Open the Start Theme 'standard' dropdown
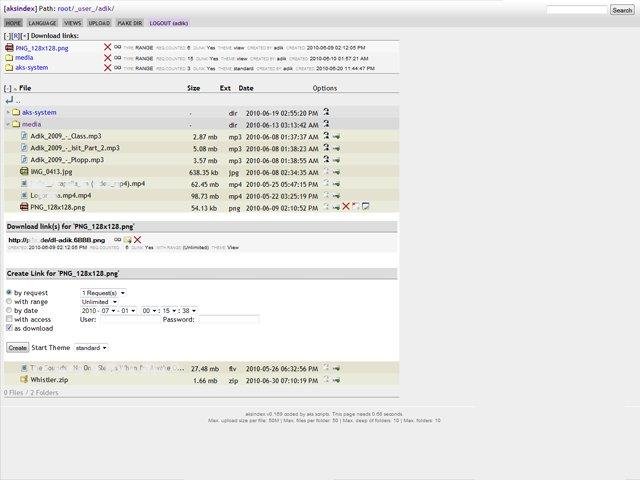 coord(91,348)
